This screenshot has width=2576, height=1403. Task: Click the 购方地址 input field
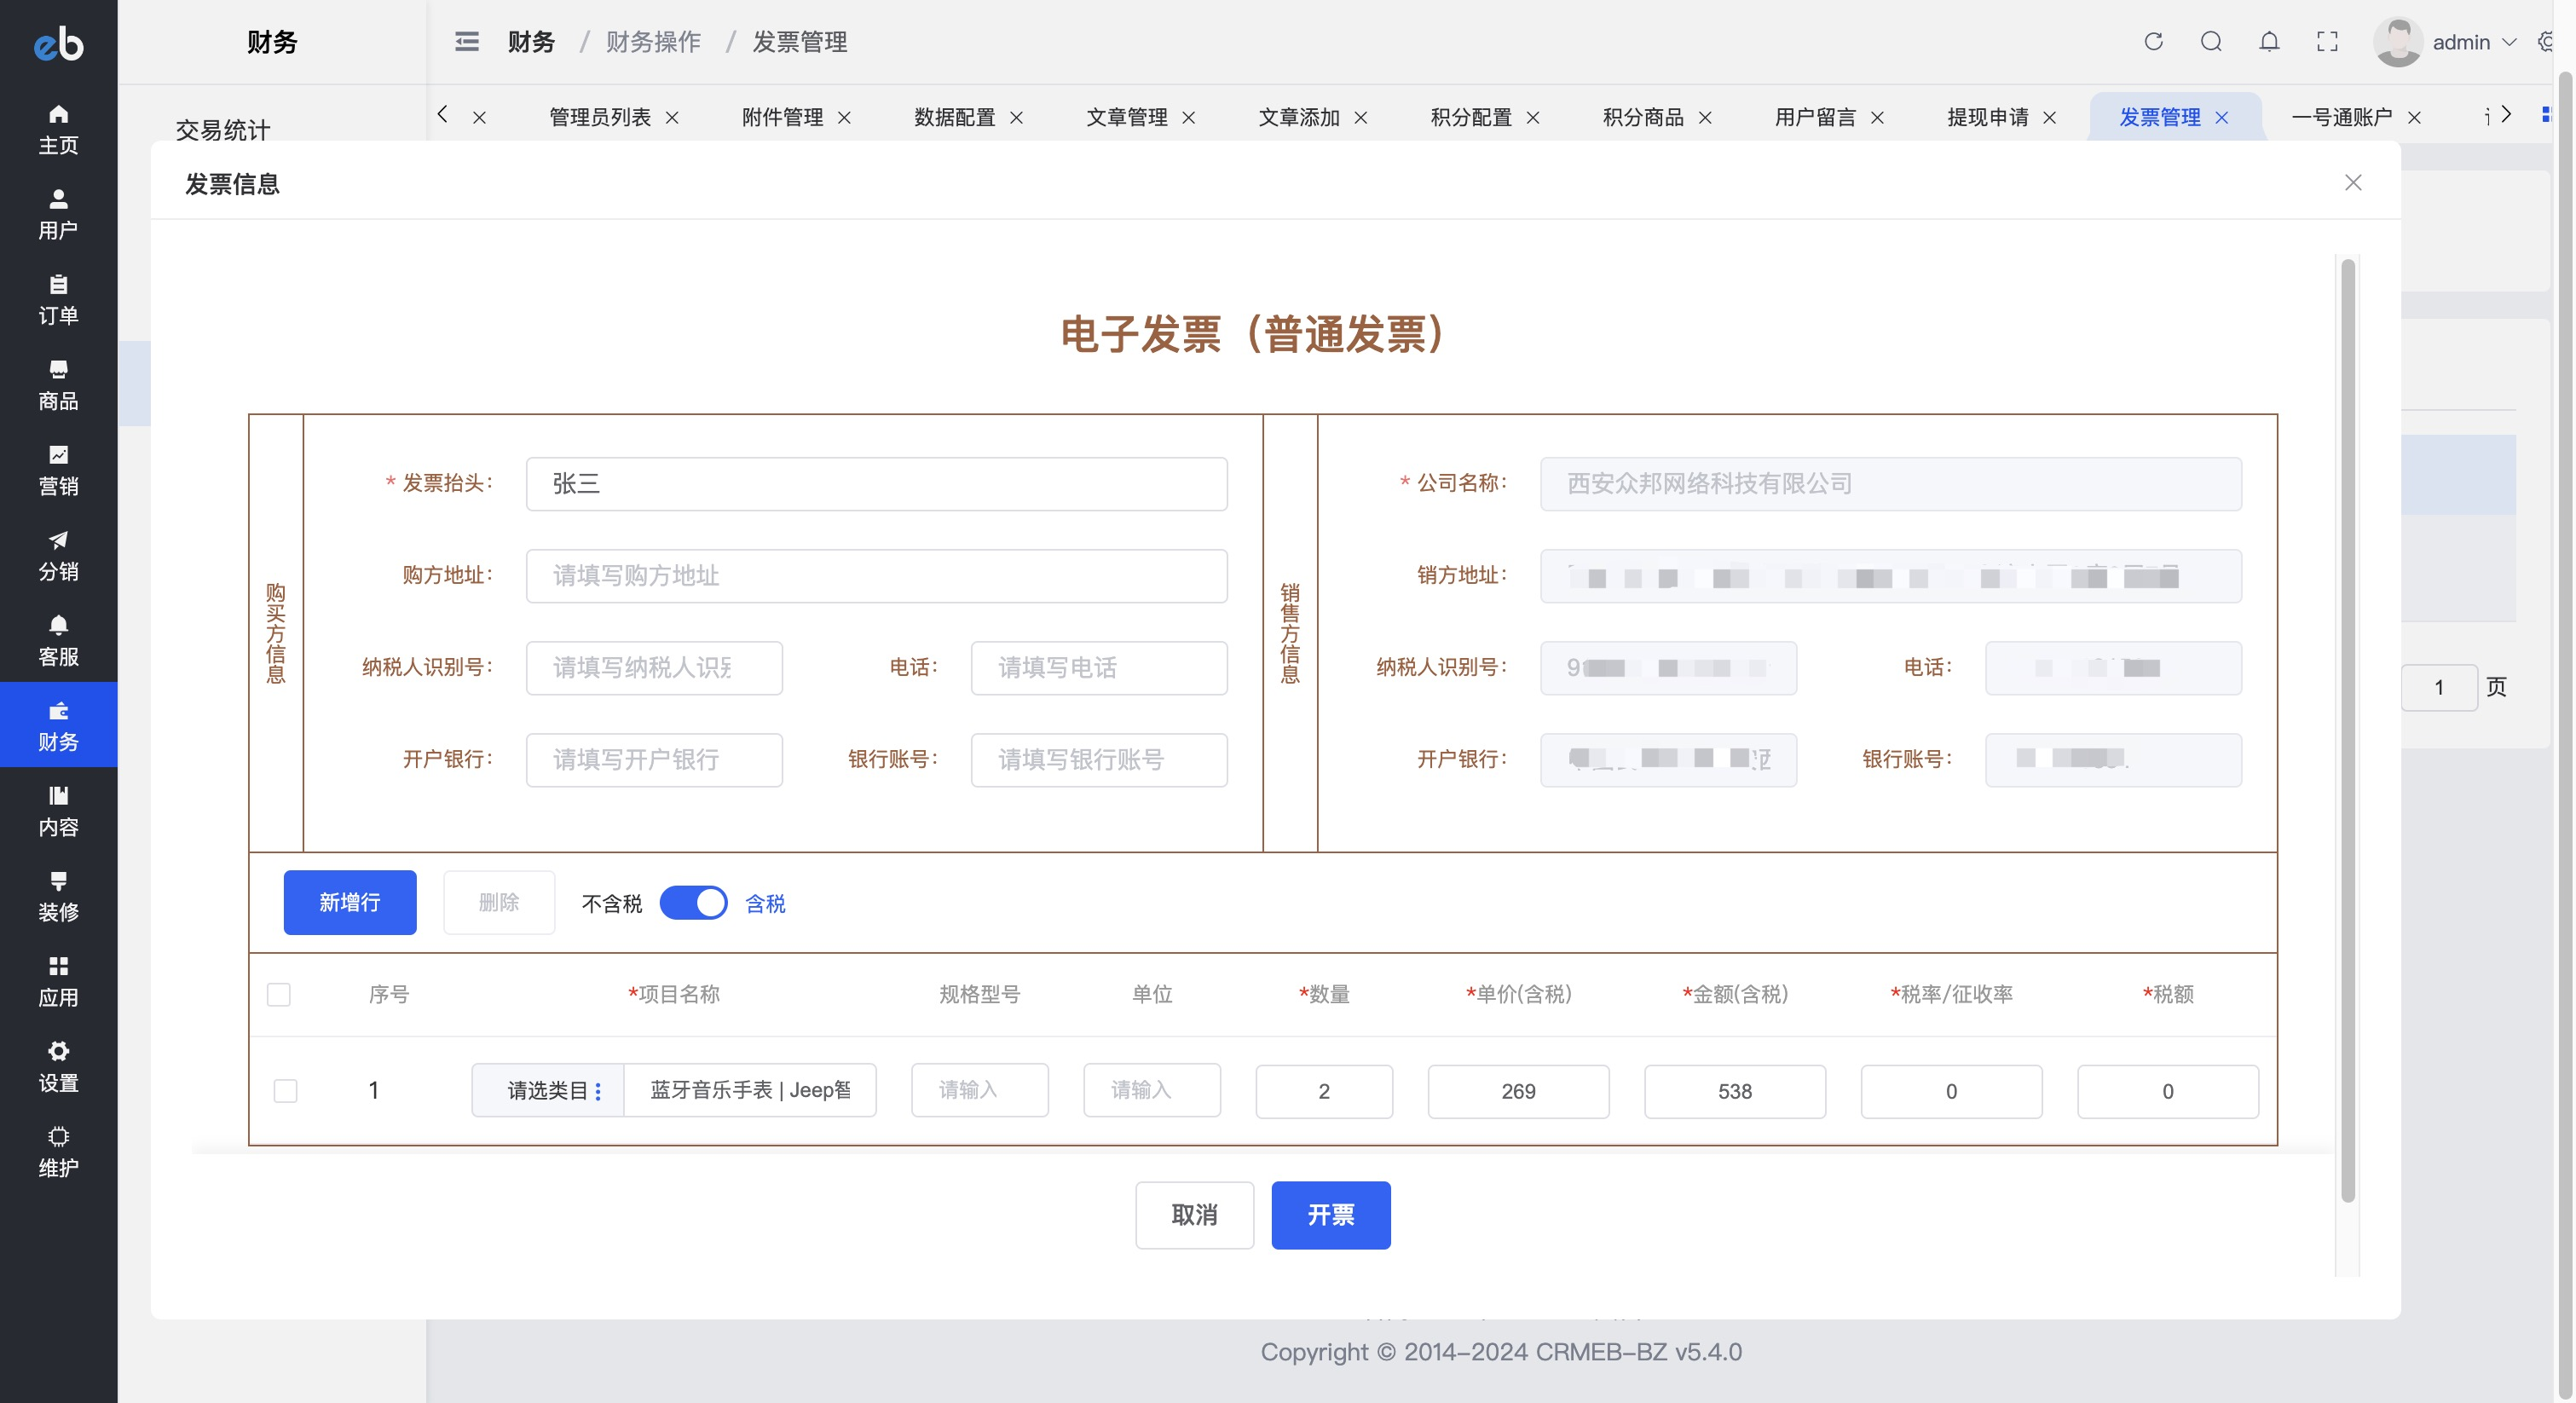coord(876,575)
